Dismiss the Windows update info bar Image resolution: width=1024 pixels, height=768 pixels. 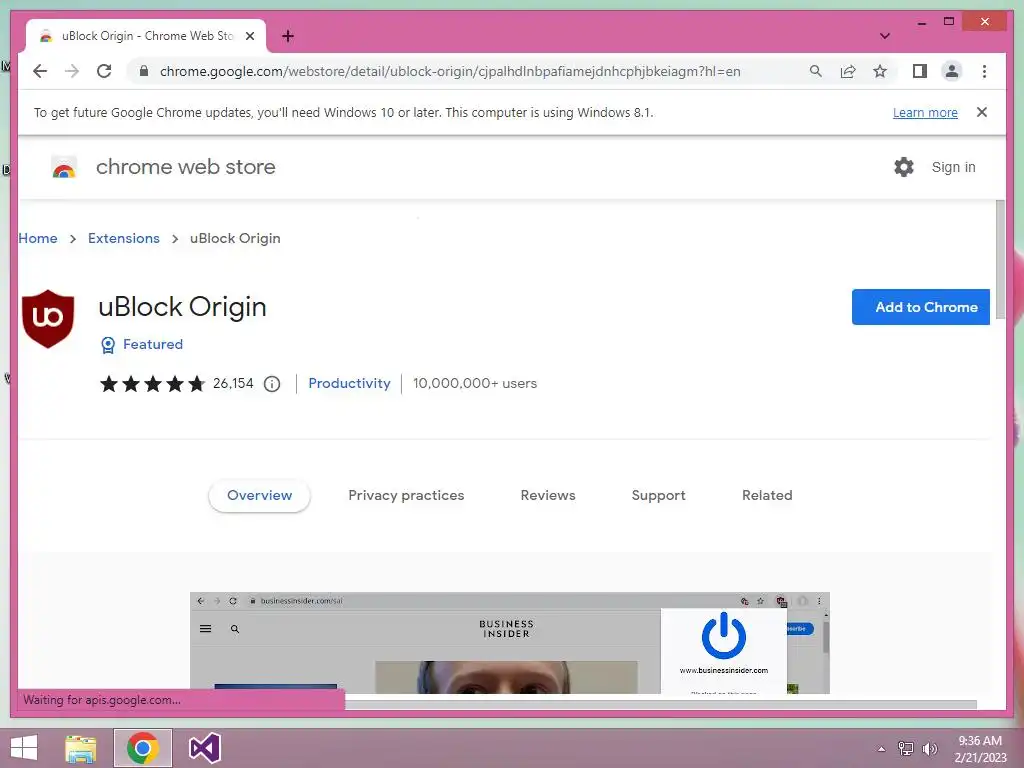[x=982, y=112]
